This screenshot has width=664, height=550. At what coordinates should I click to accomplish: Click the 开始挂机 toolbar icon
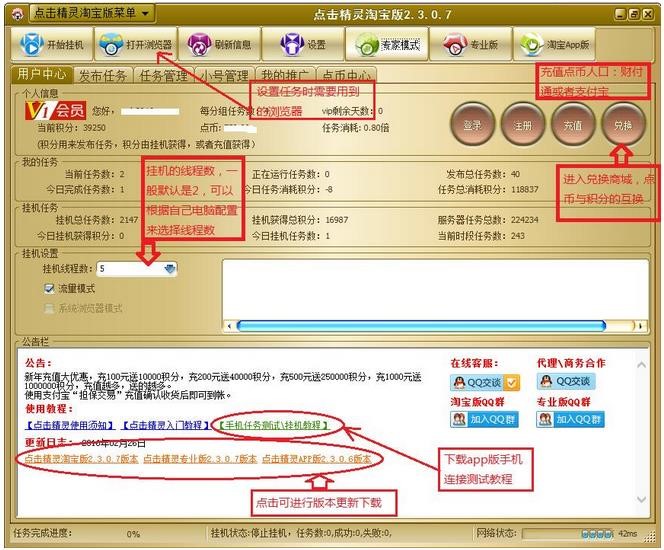coord(32,44)
